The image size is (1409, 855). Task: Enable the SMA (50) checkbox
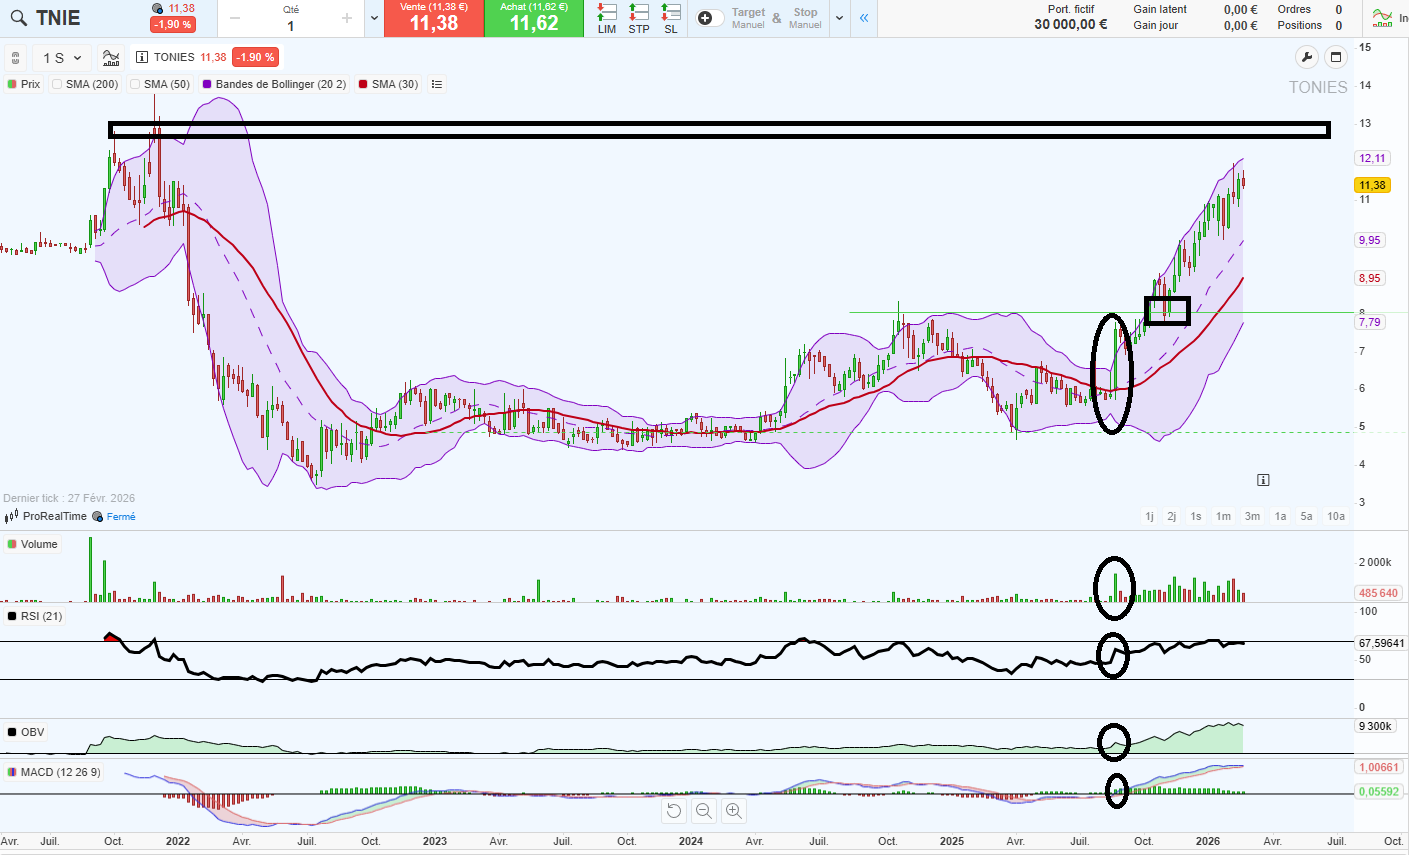pos(135,85)
